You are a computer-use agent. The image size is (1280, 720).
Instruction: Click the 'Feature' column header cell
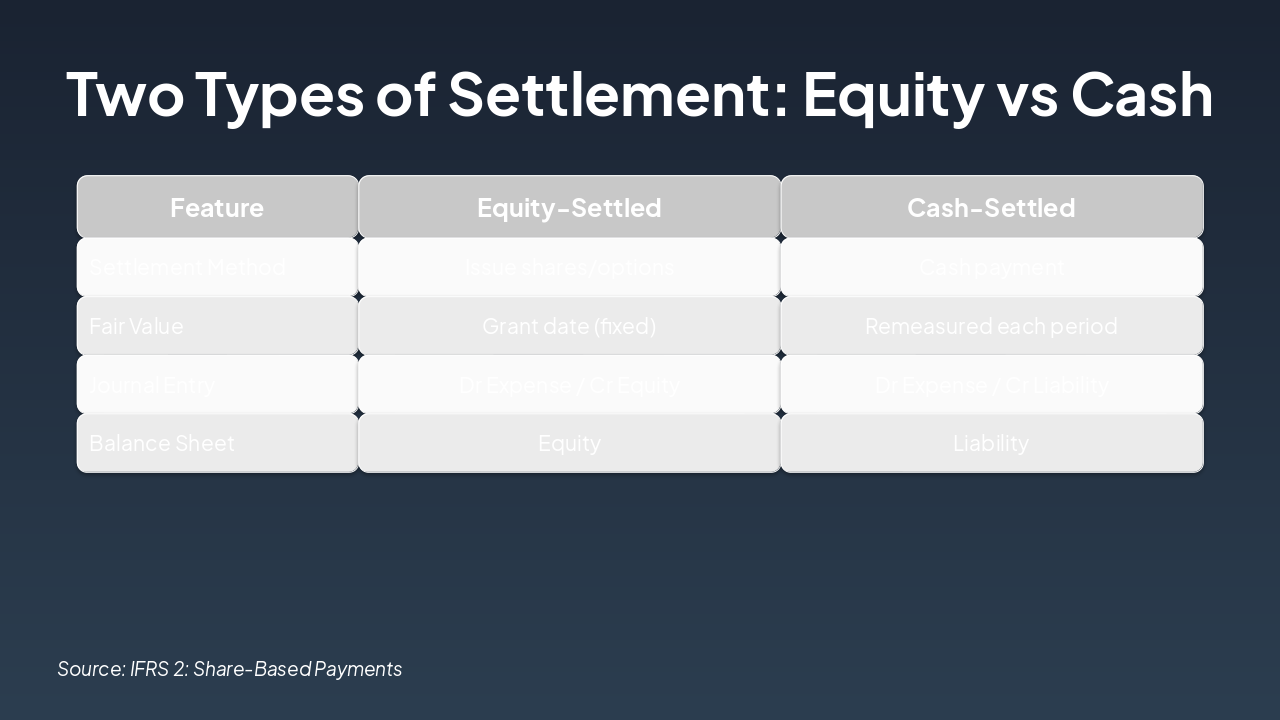pos(217,207)
